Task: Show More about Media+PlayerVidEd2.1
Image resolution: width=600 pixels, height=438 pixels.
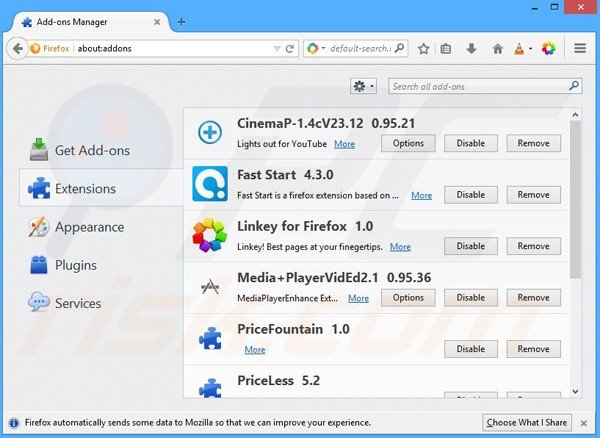Action: pos(358,298)
